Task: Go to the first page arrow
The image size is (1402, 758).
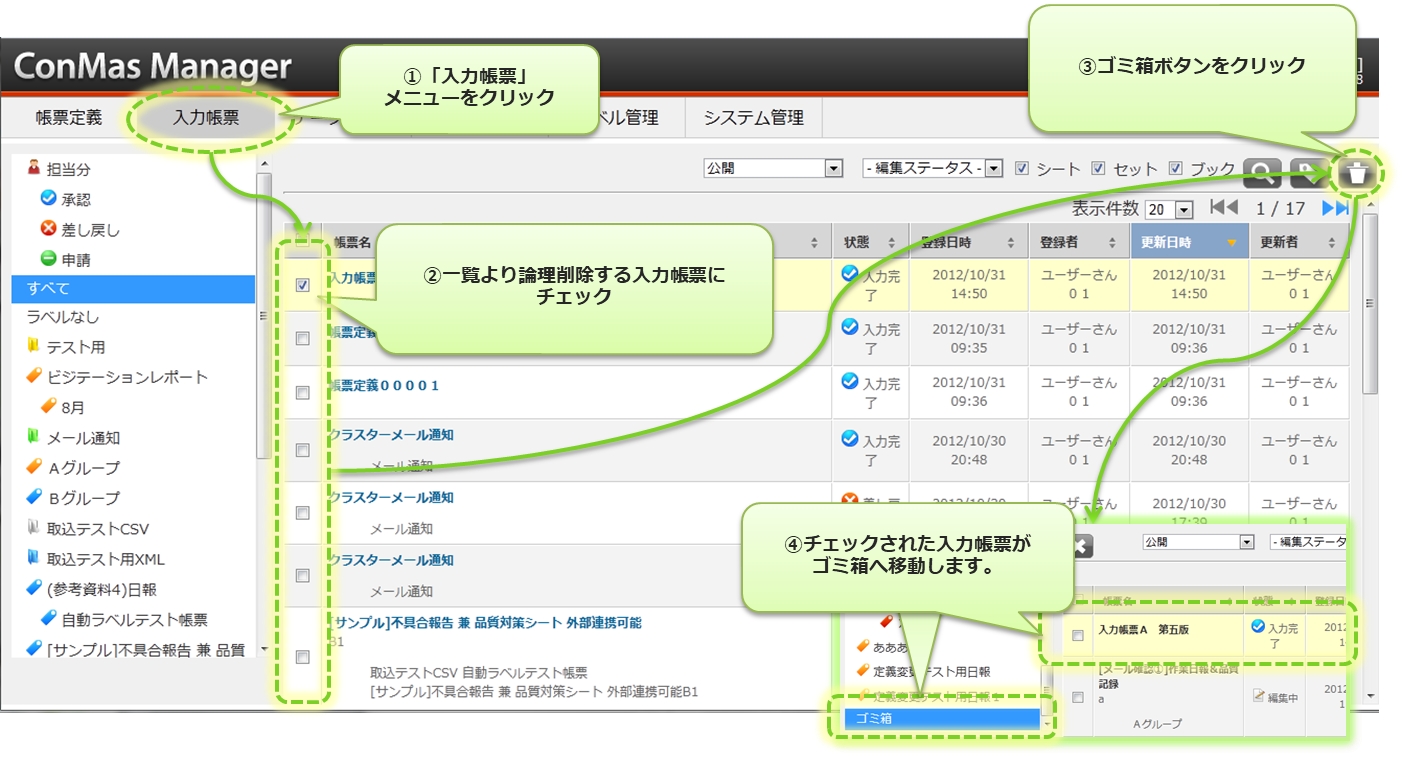Action: [1223, 208]
